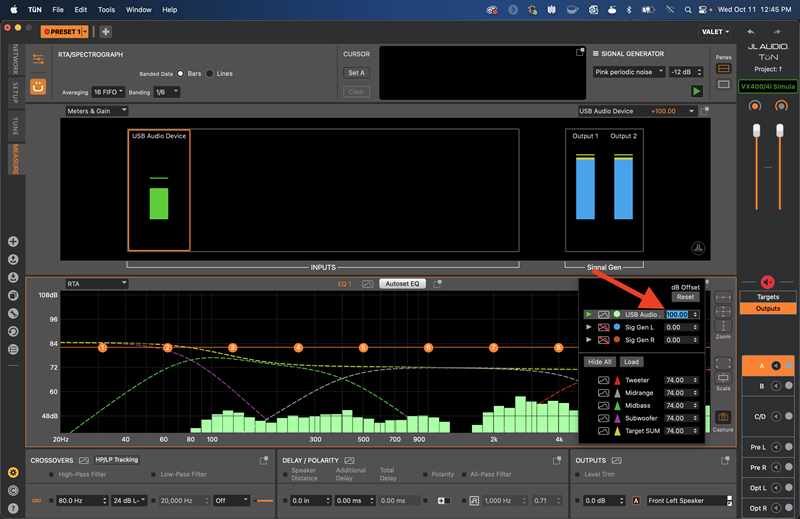Click the Capture camera icon
This screenshot has height=519, width=800.
point(723,417)
